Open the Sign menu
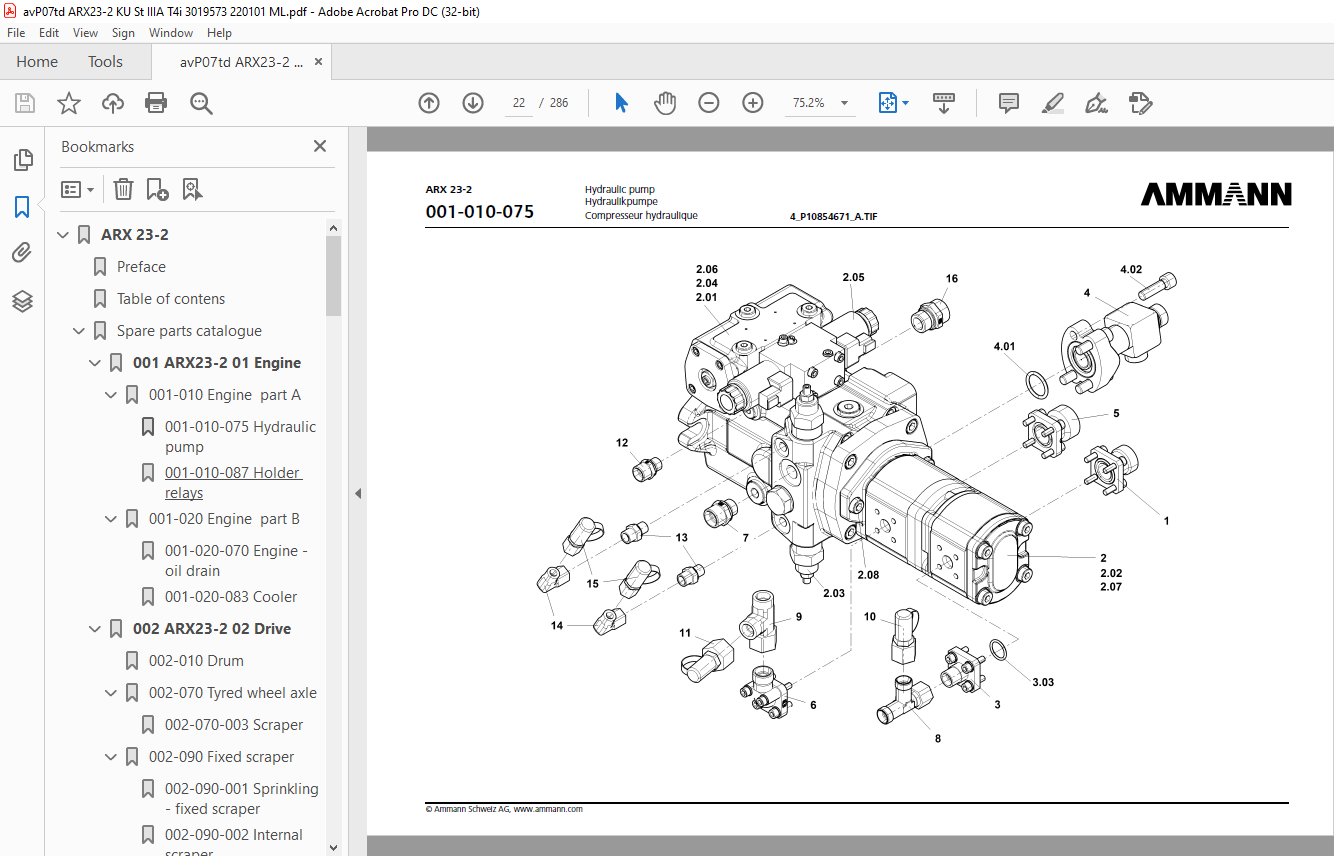Viewport: 1334px width, 856px height. click(x=123, y=33)
